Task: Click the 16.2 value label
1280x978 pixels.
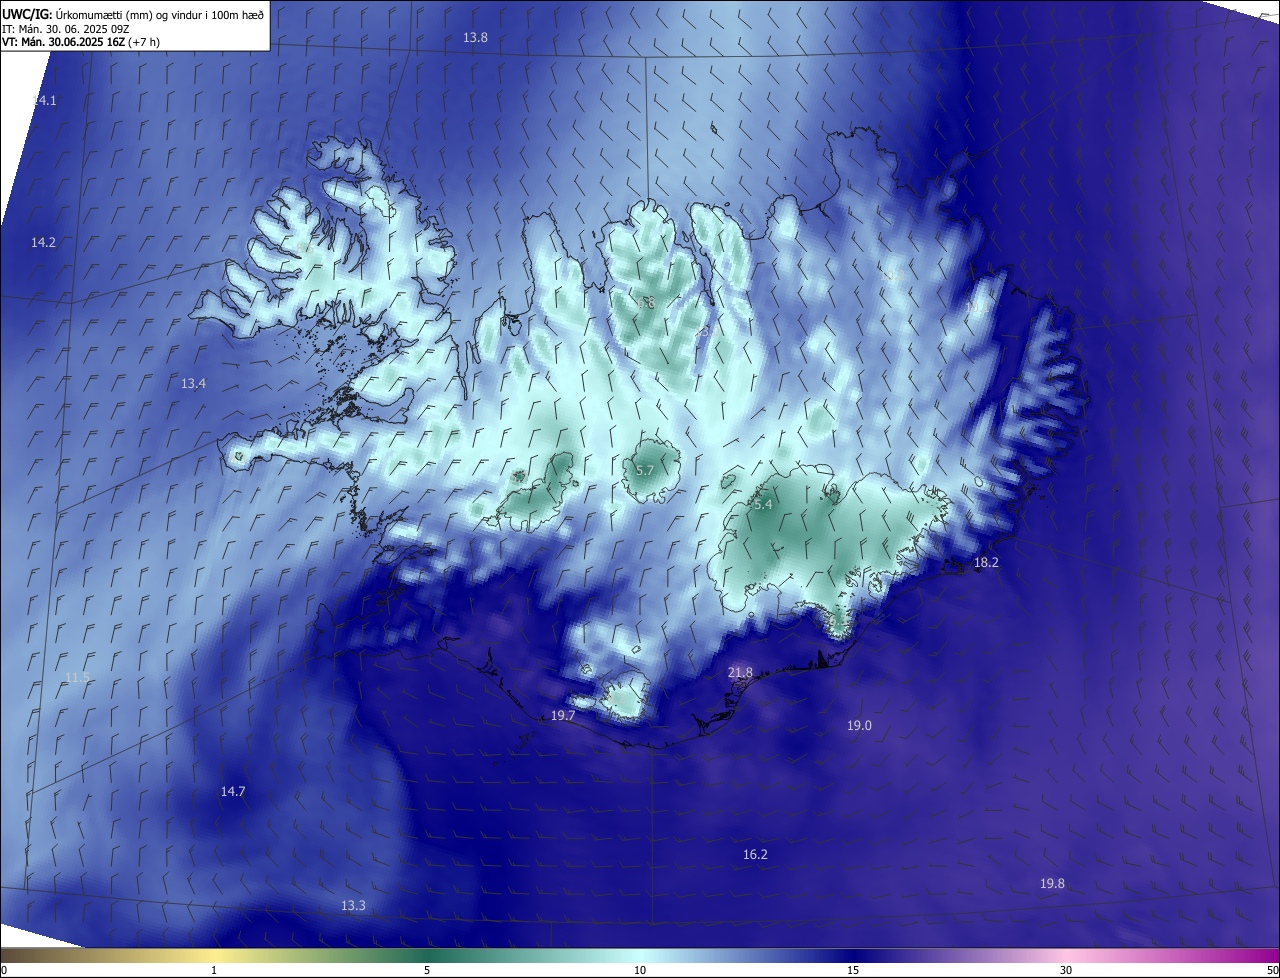Action: [755, 855]
